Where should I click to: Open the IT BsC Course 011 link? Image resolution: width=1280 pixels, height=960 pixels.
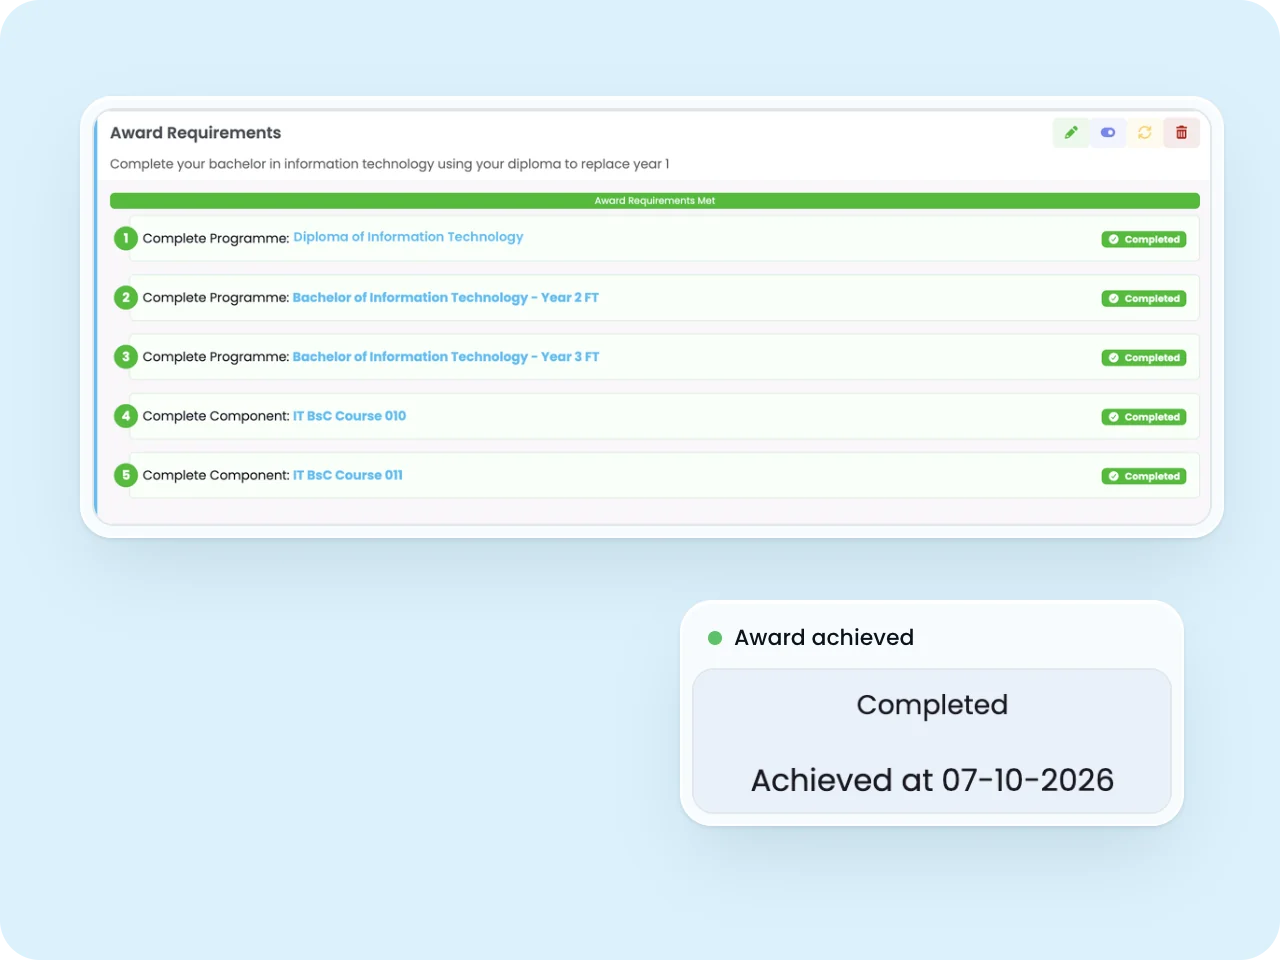point(348,475)
